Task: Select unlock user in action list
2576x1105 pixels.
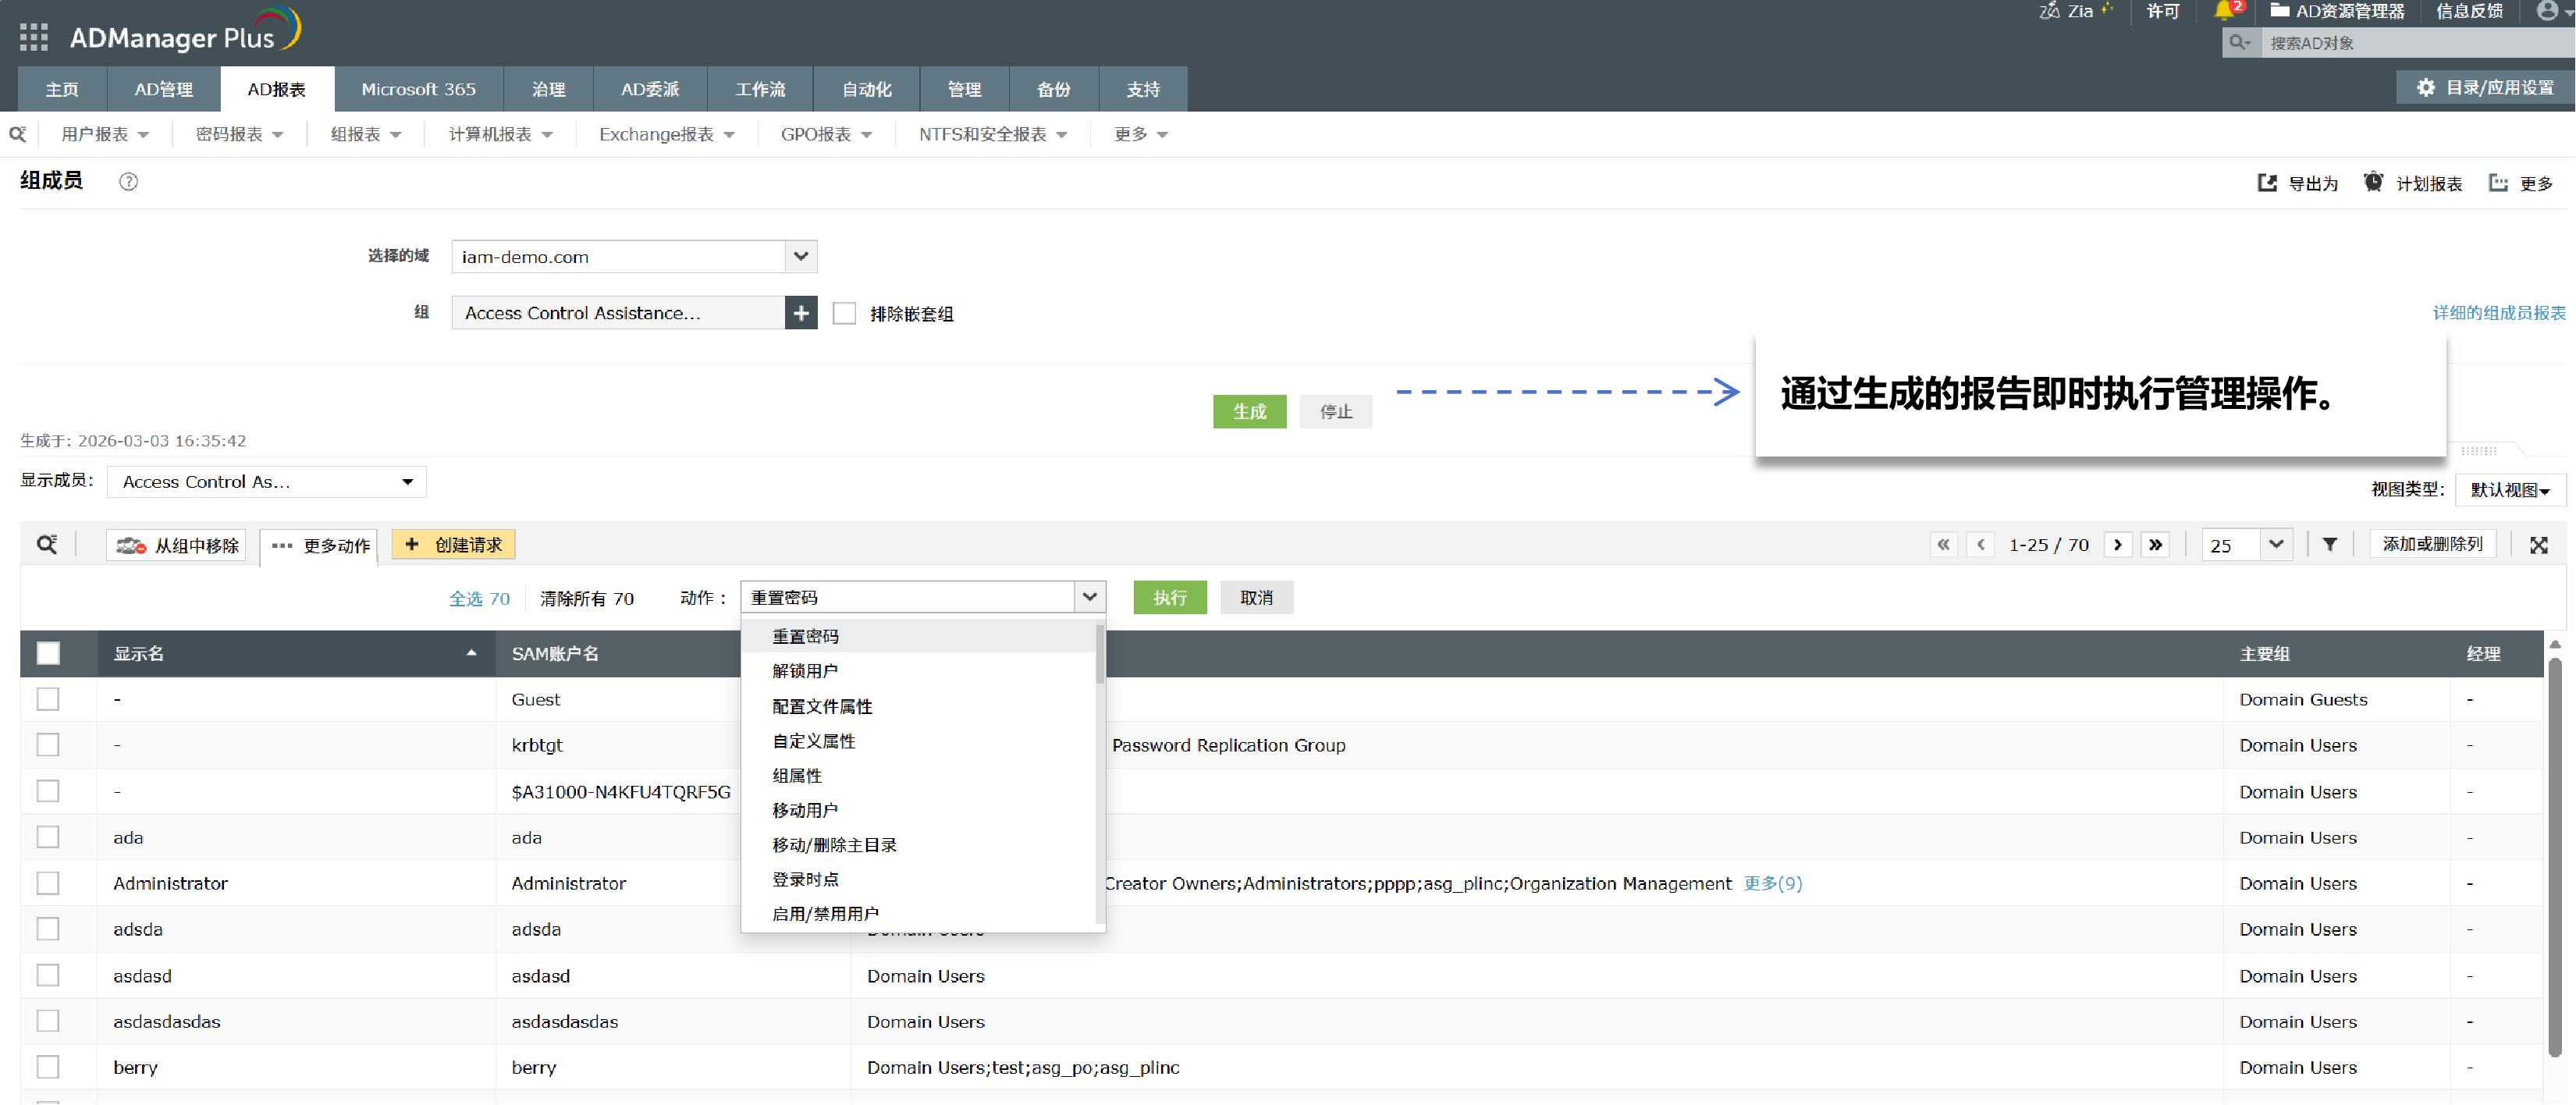Action: (x=805, y=671)
